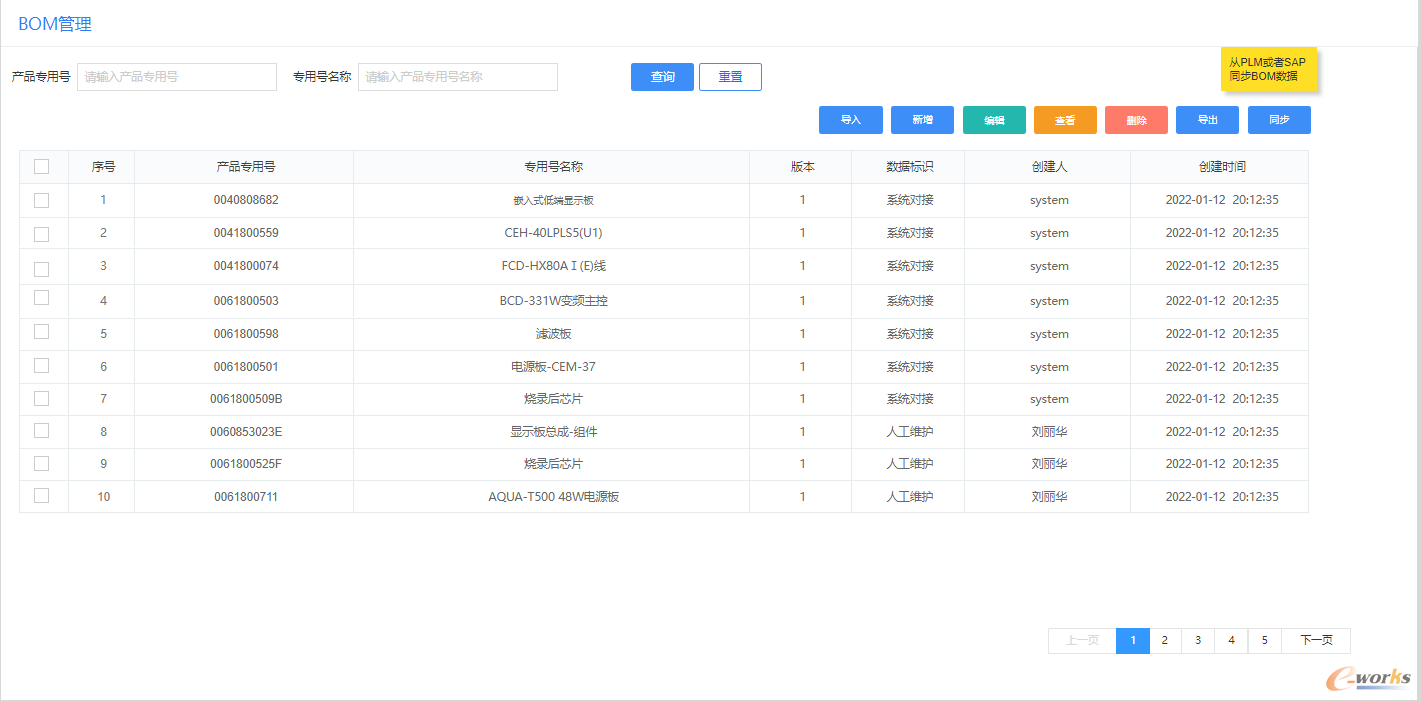Click 人工维护 in row 0060853023E

(x=910, y=432)
